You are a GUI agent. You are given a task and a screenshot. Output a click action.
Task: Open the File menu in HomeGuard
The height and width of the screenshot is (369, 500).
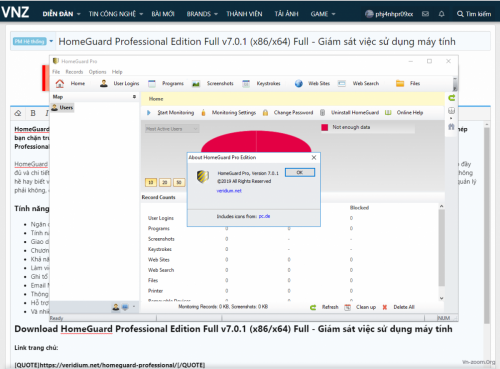[56, 72]
